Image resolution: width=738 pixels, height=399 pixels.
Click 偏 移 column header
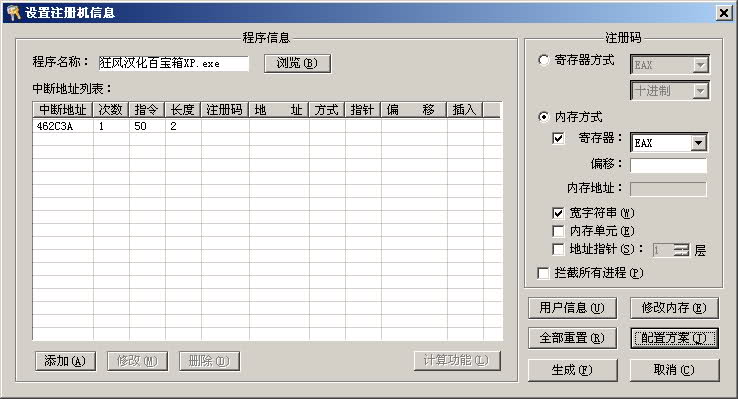click(x=413, y=110)
